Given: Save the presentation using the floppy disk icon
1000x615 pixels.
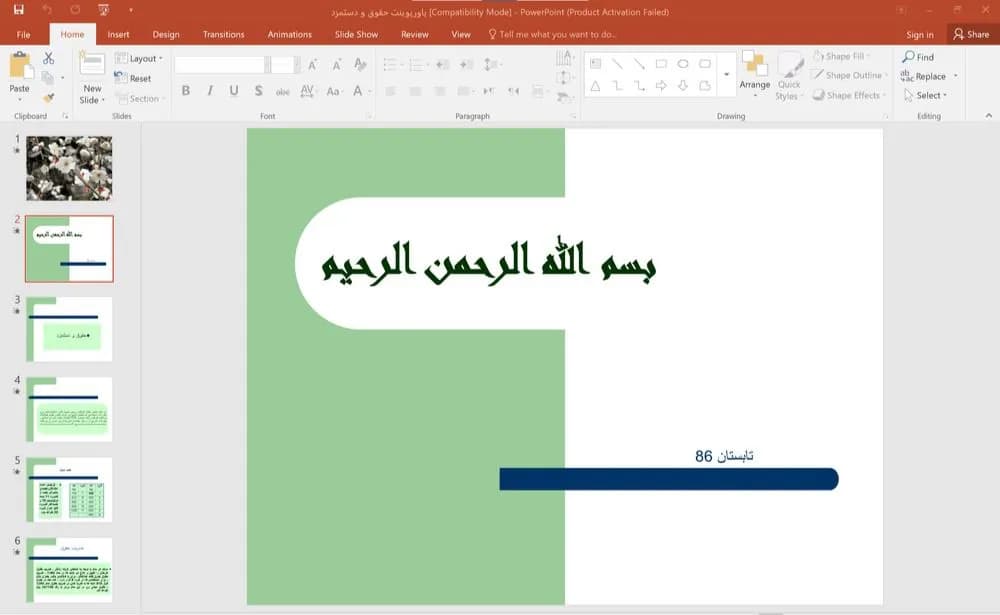Looking at the screenshot, I should [18, 10].
